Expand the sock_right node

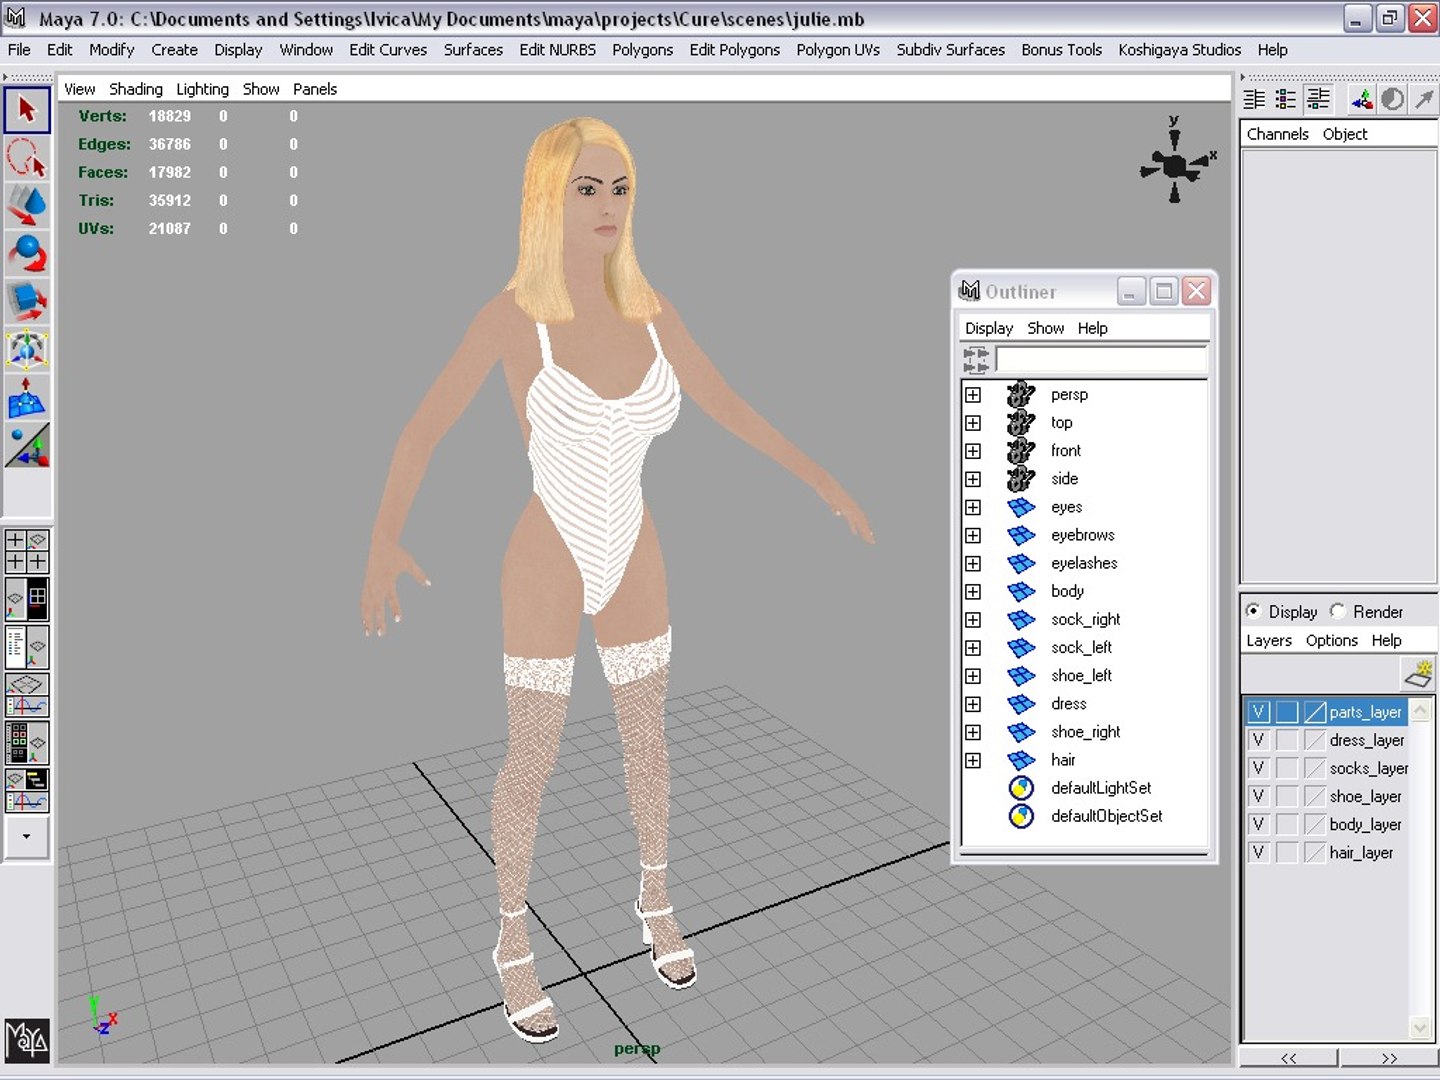click(973, 619)
